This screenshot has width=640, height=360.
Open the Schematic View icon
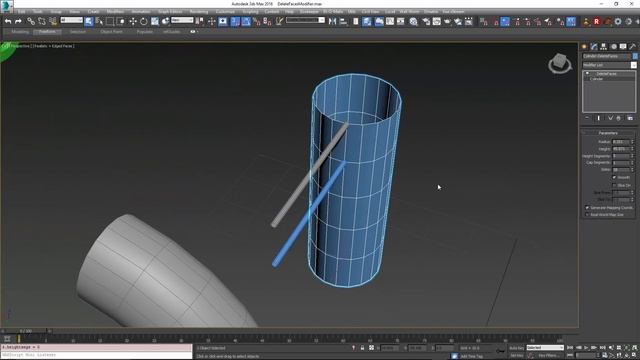pos(400,21)
